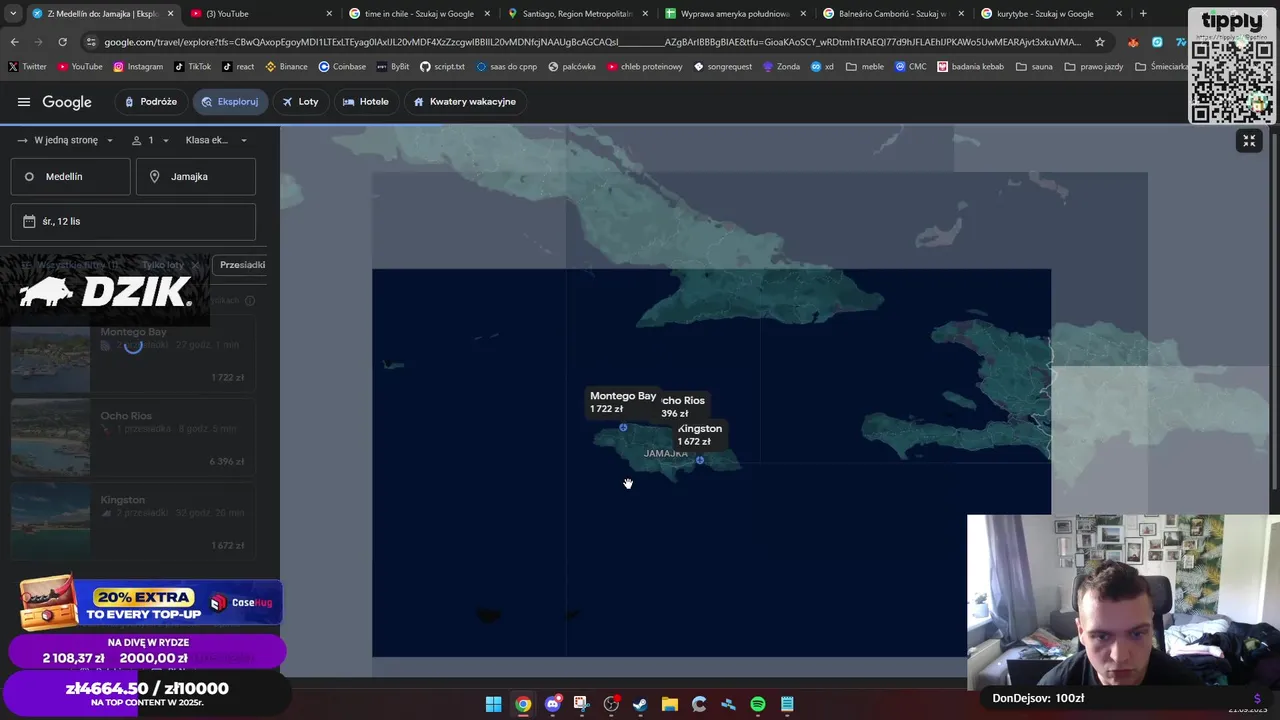This screenshot has width=1280, height=720.
Task: Go to the Hotele tab
Action: point(366,102)
